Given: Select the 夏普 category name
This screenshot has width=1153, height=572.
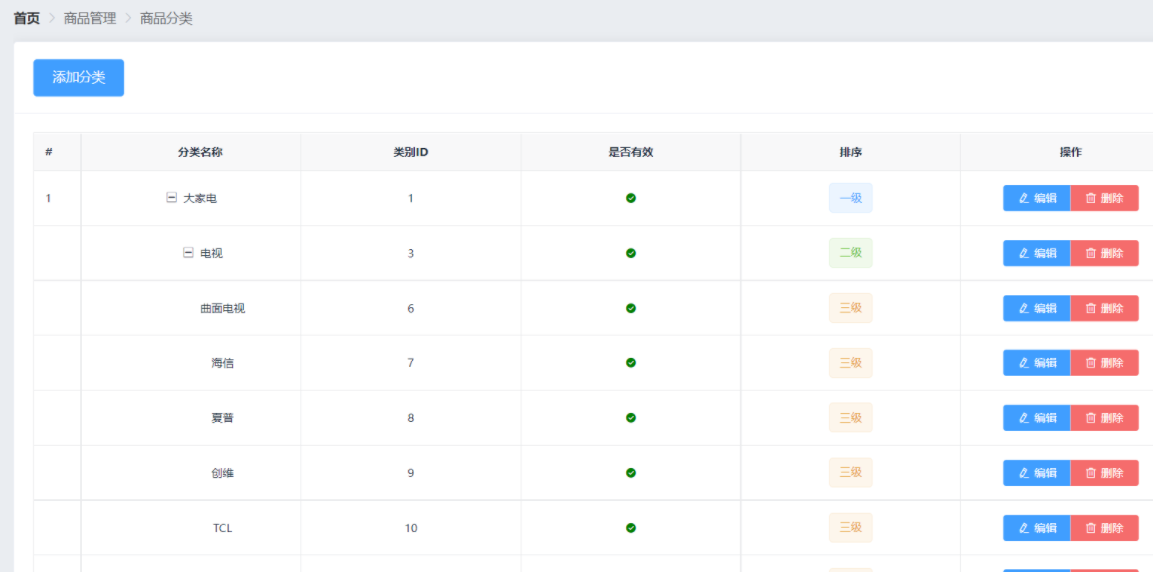Looking at the screenshot, I should 223,418.
